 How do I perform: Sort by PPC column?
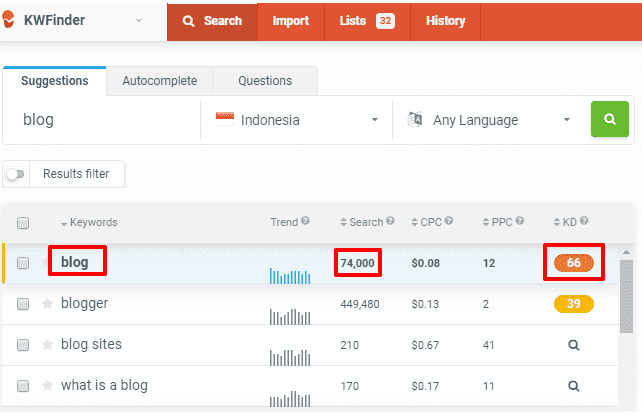pos(497,222)
